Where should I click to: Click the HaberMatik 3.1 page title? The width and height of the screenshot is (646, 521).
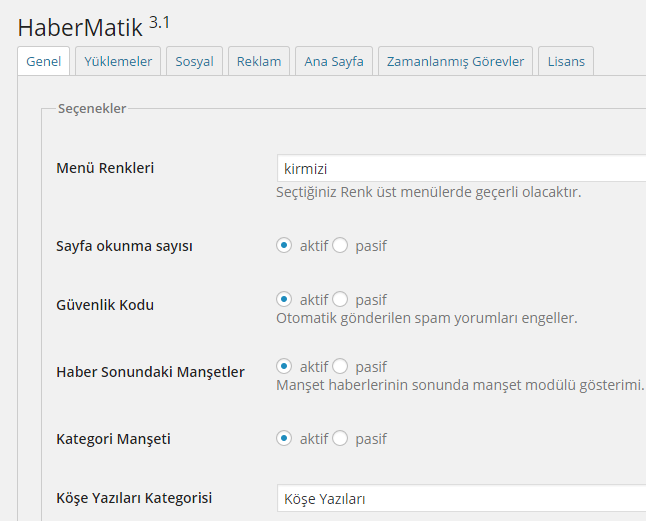tap(94, 27)
